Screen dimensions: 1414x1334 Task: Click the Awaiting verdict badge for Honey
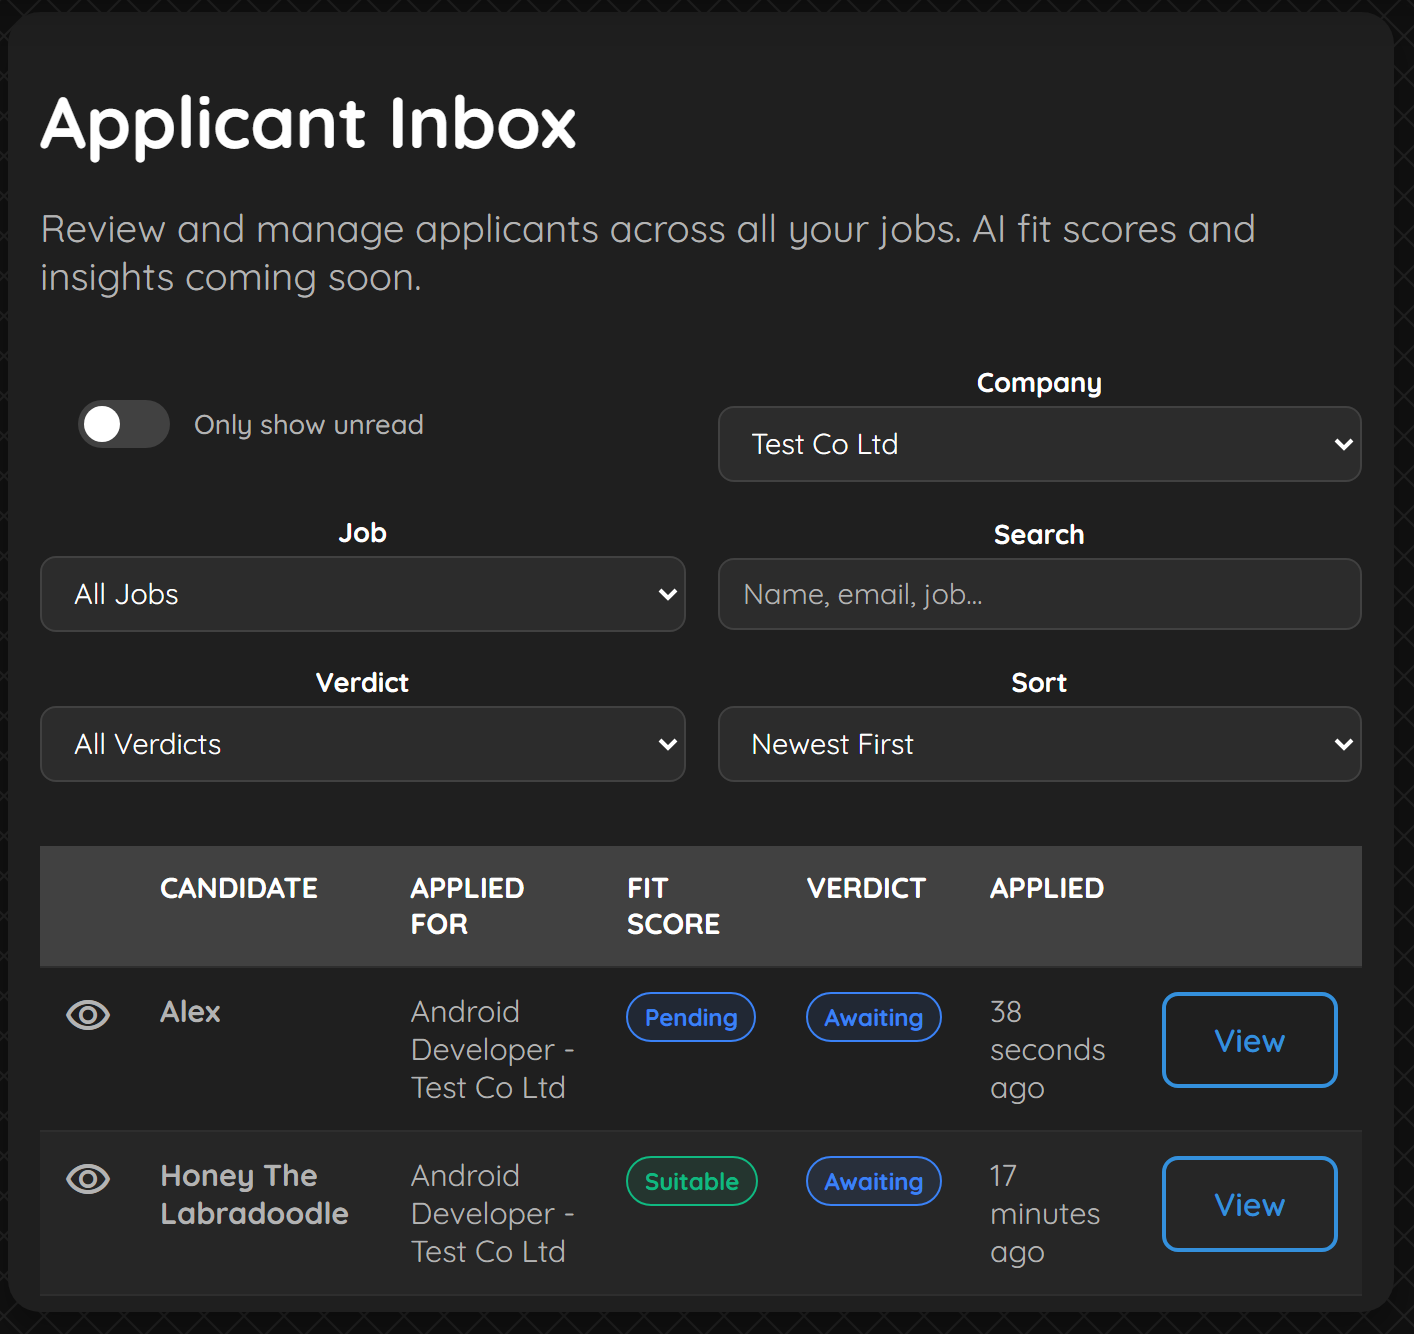coord(873,1181)
